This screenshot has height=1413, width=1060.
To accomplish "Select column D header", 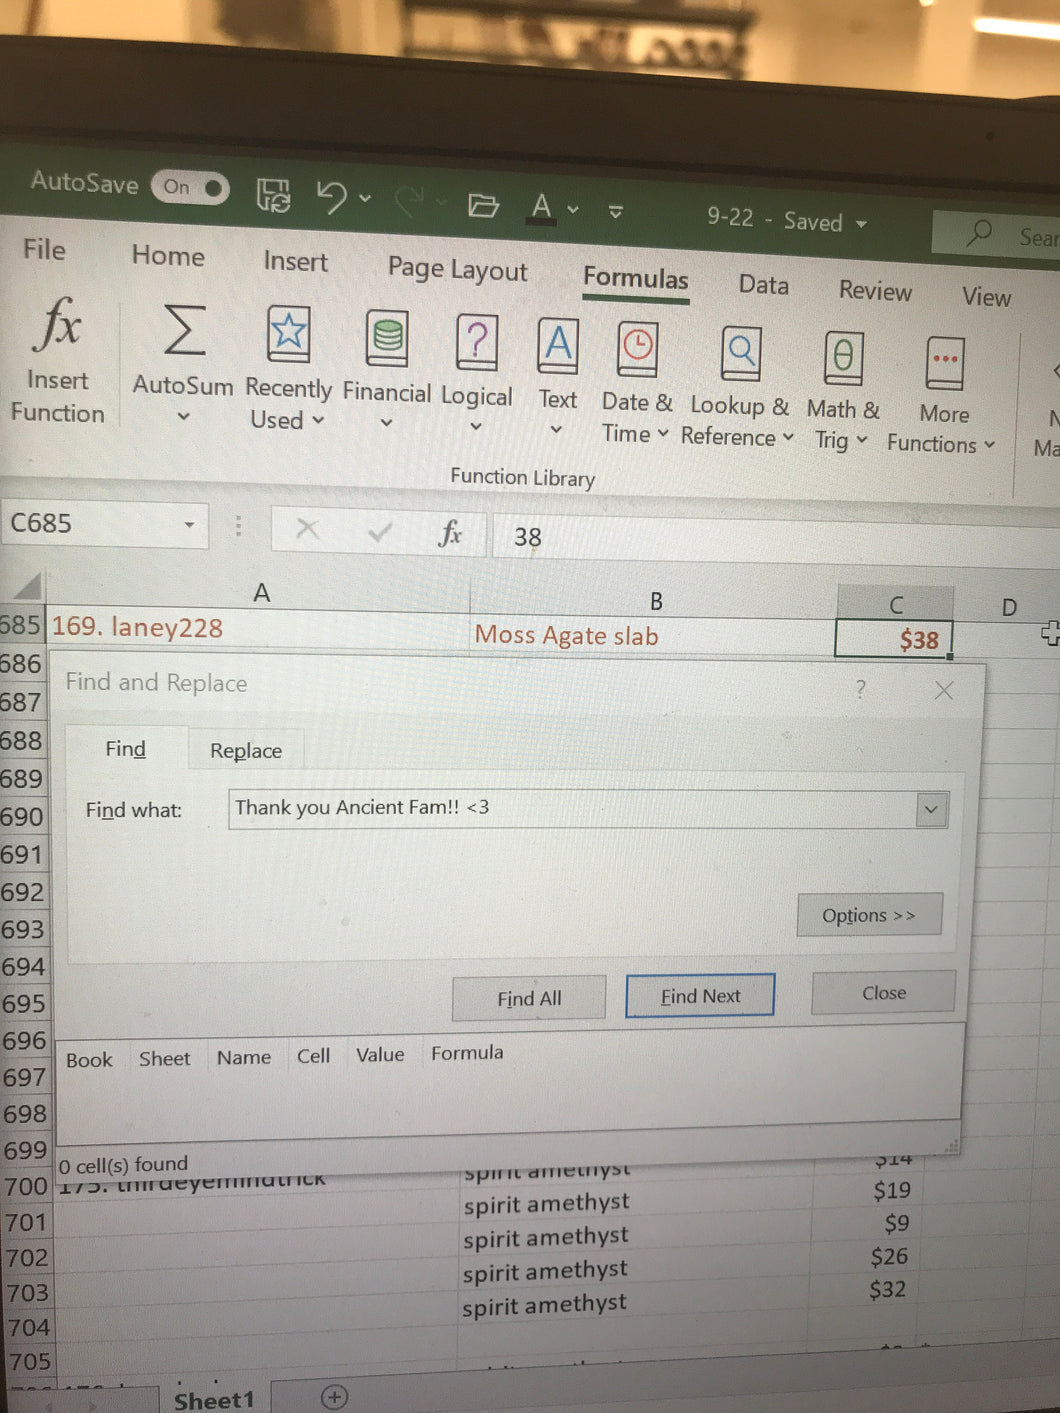I will coord(1008,607).
